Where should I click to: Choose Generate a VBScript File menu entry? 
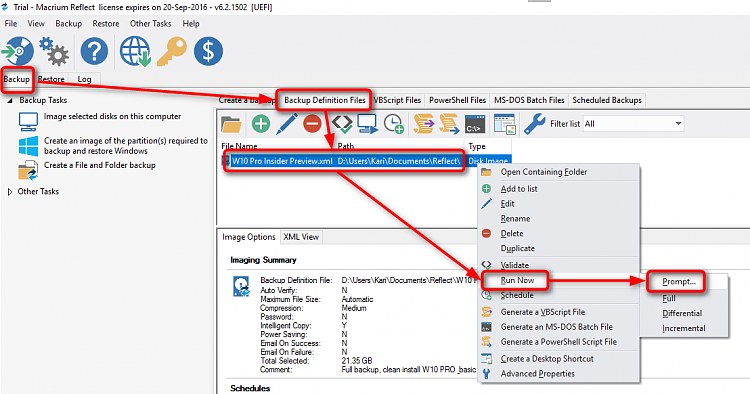click(559, 312)
